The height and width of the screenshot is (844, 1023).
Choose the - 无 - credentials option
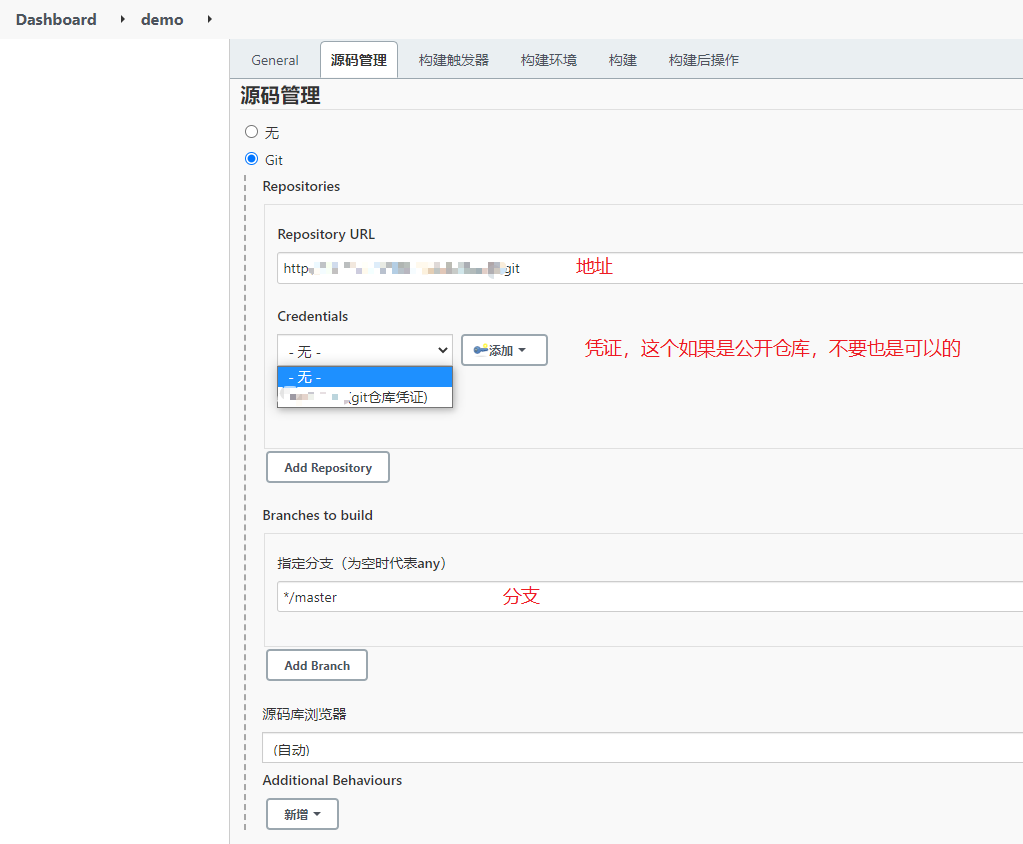[x=364, y=377]
